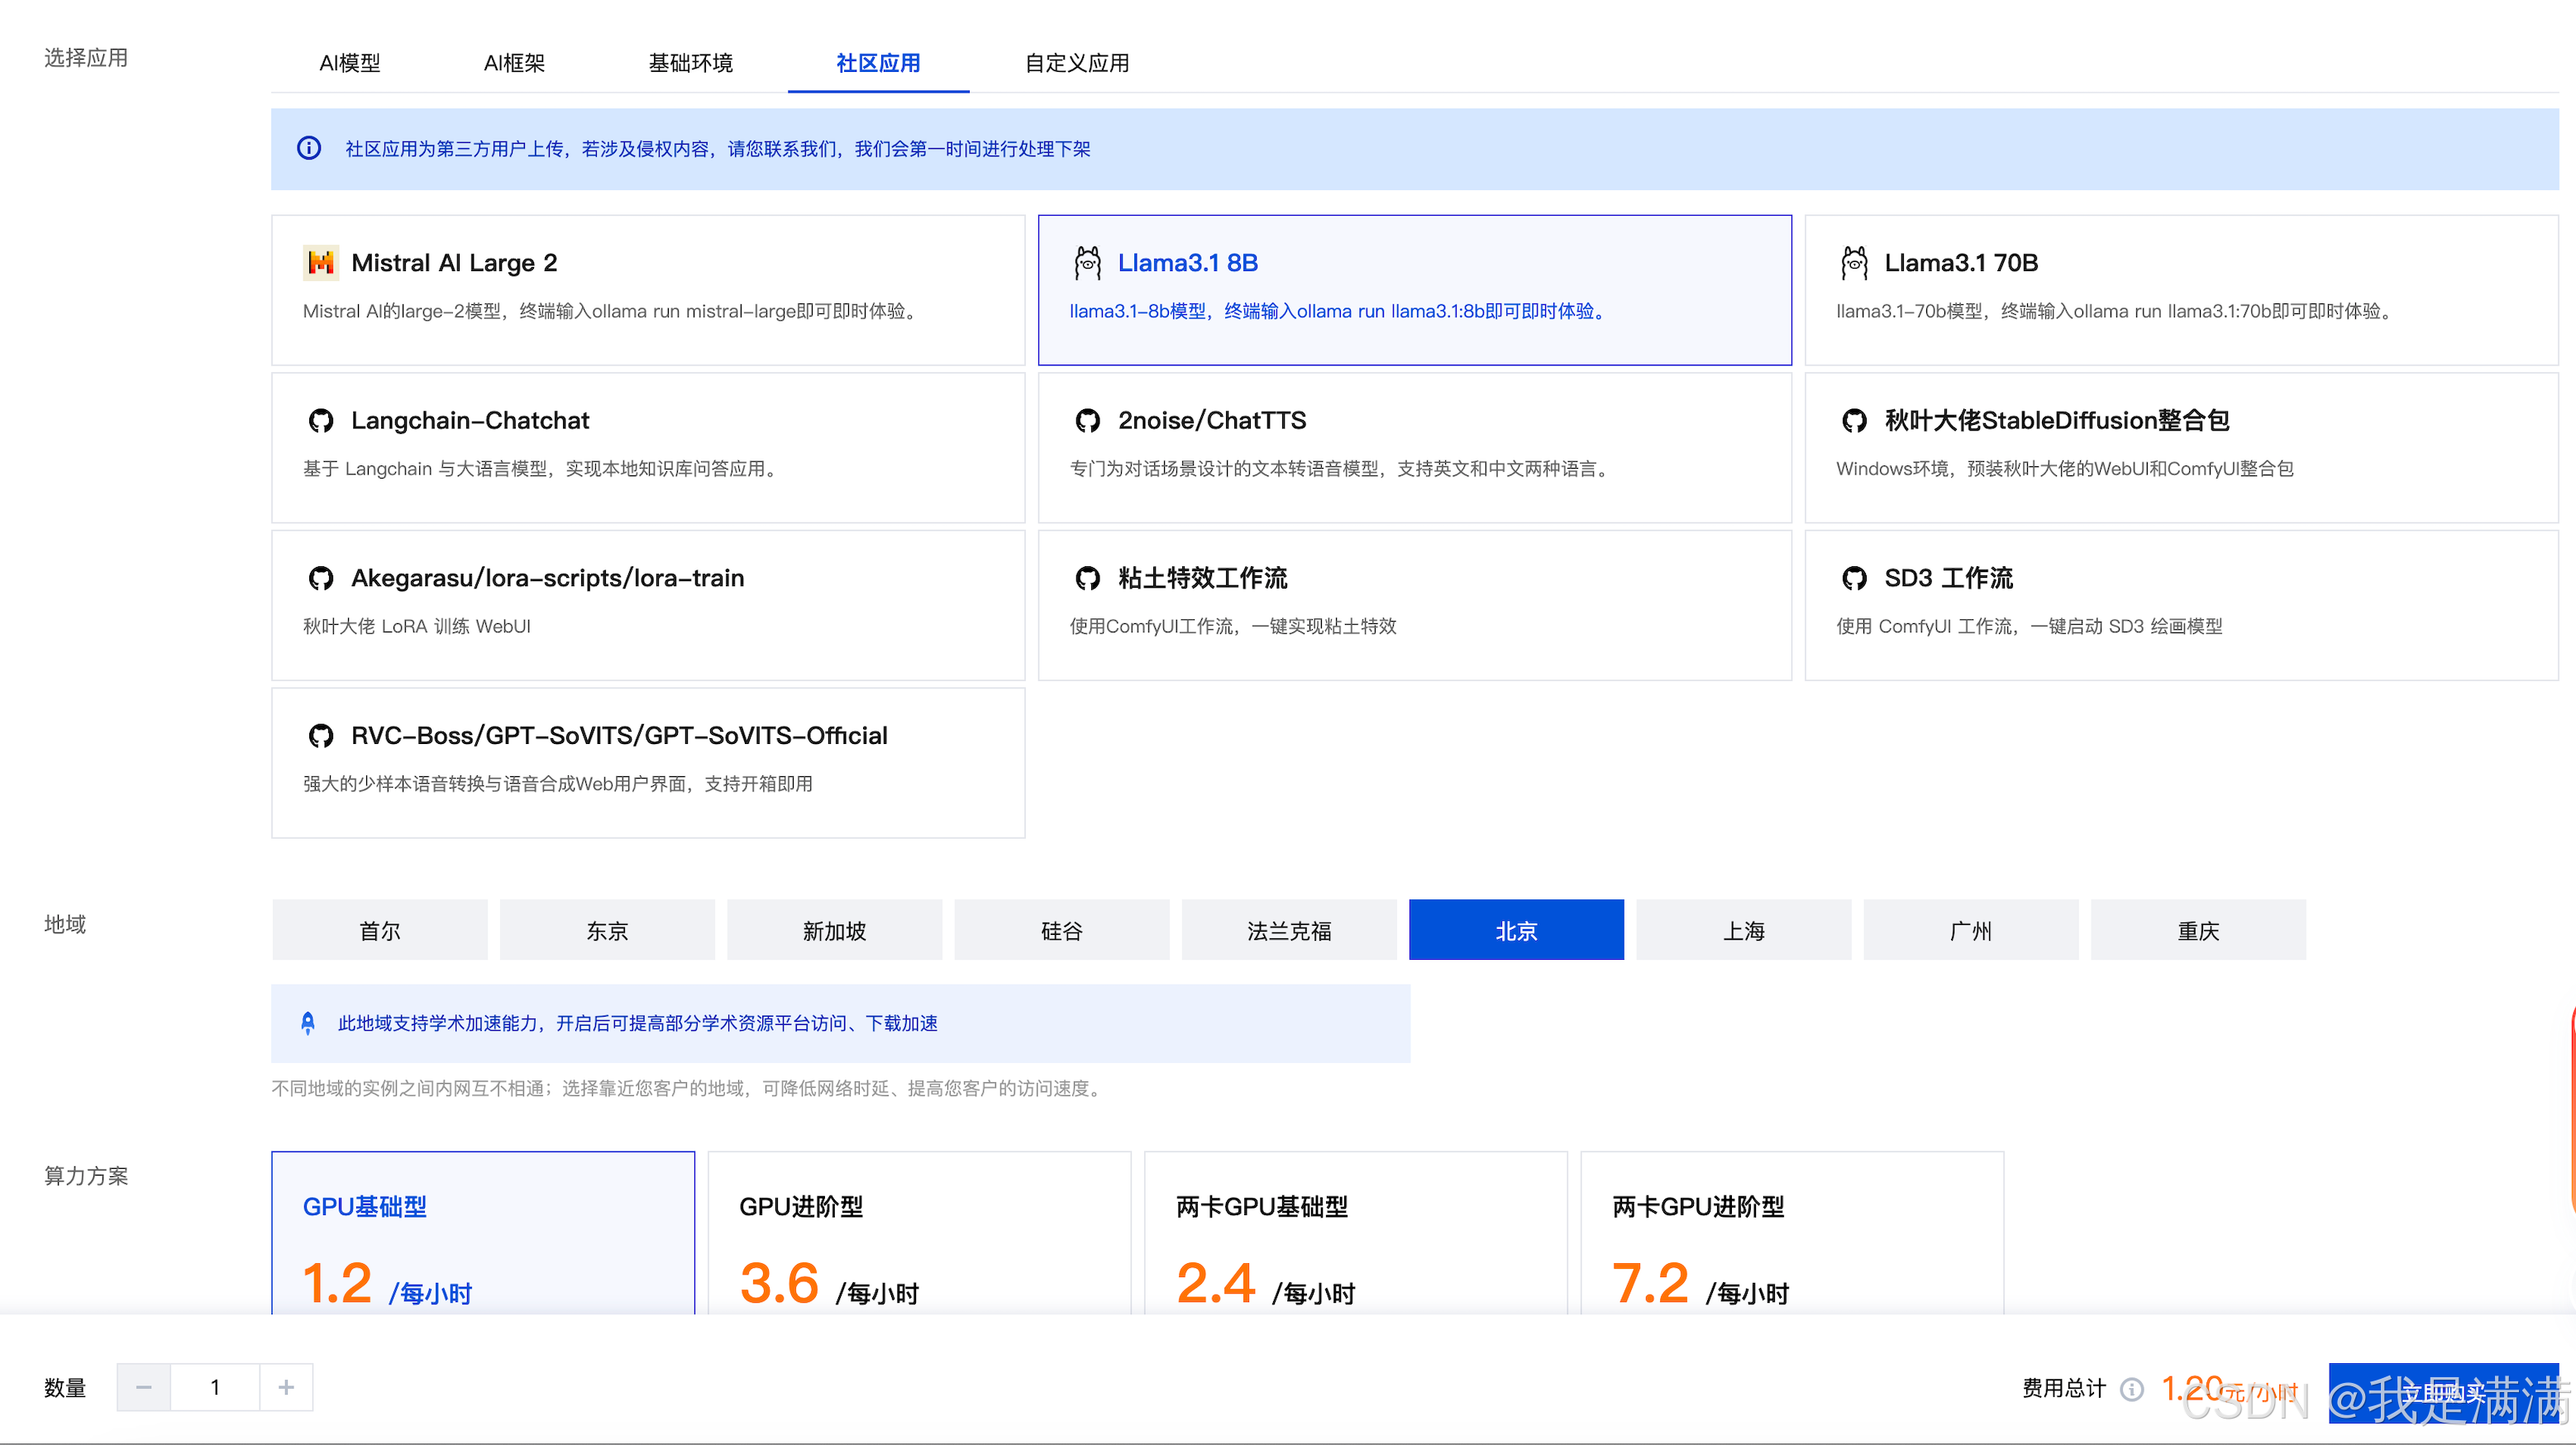Decrease quantity with the minus button
This screenshot has width=2576, height=1445.
pyautogui.click(x=143, y=1387)
